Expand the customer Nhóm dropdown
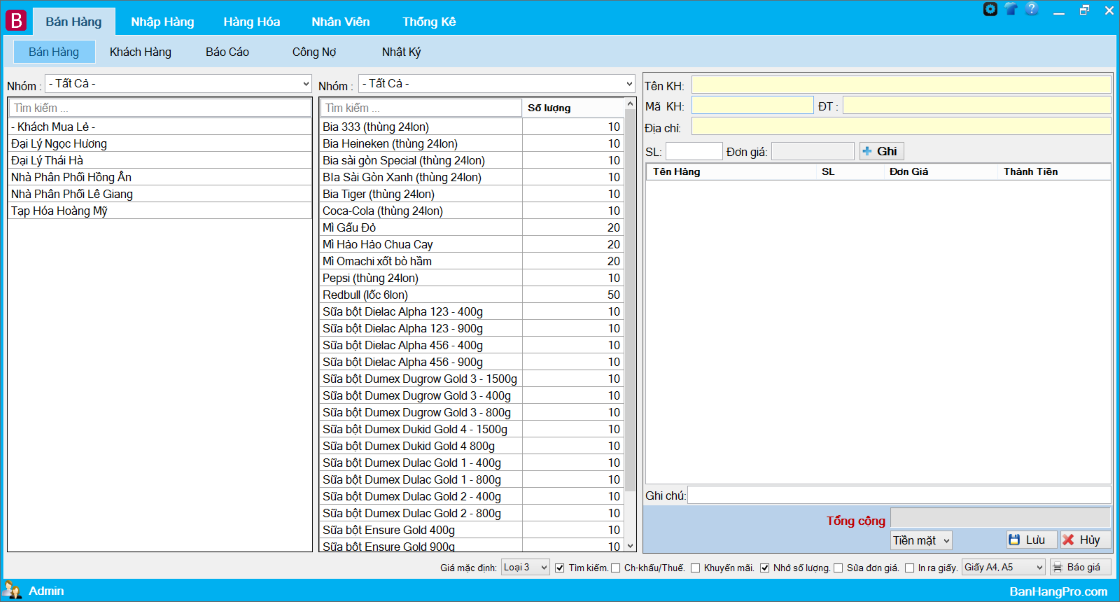 point(178,84)
